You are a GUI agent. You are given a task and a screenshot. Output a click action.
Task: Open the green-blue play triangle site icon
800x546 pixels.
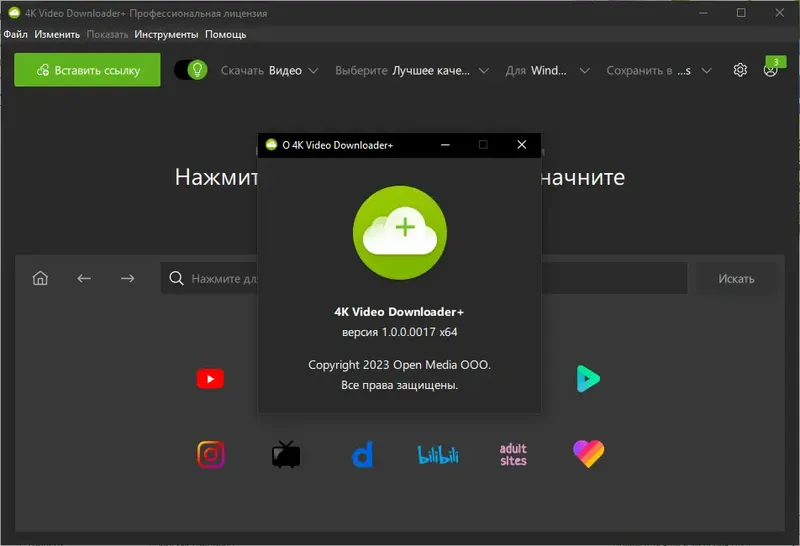[588, 379]
